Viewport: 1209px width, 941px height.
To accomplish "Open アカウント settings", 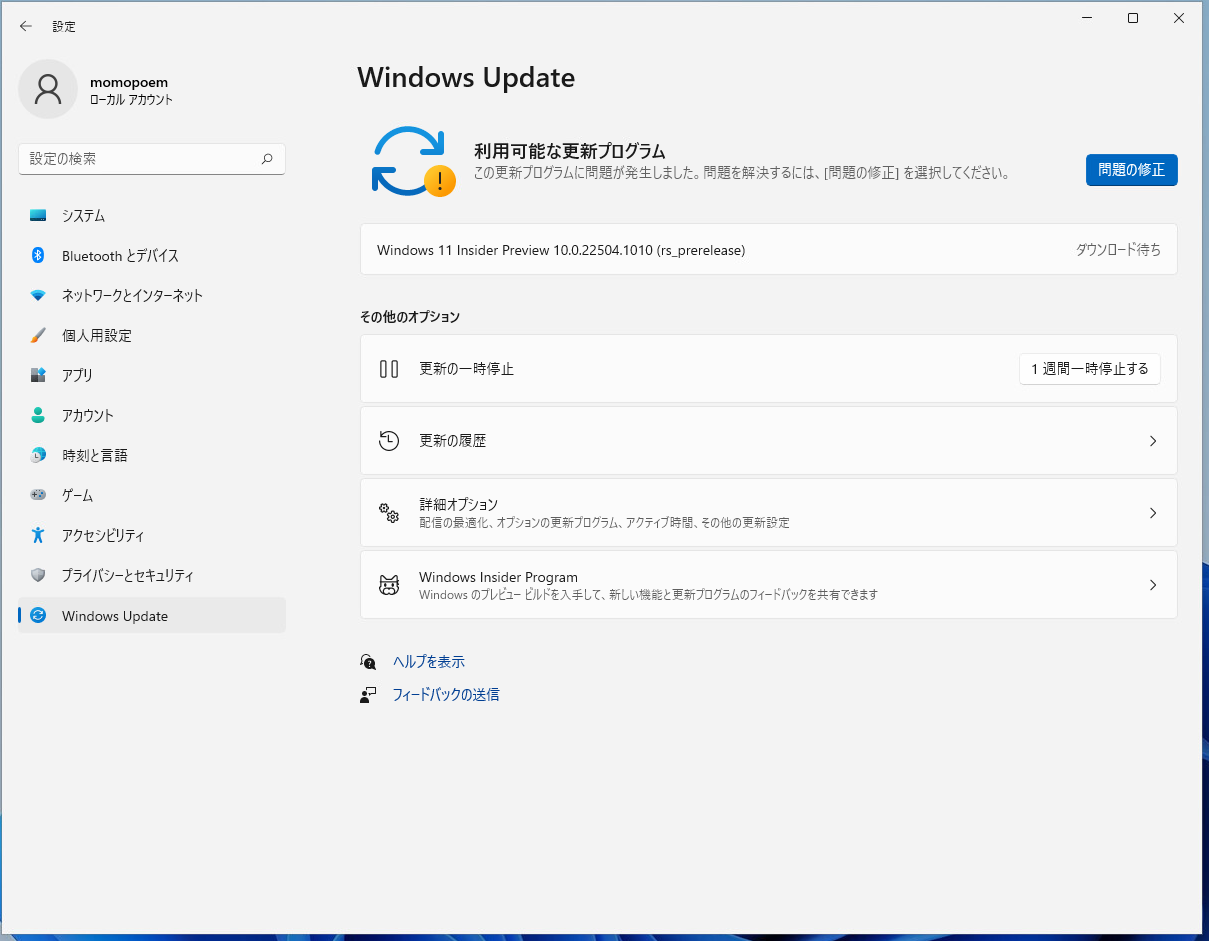I will (x=152, y=415).
